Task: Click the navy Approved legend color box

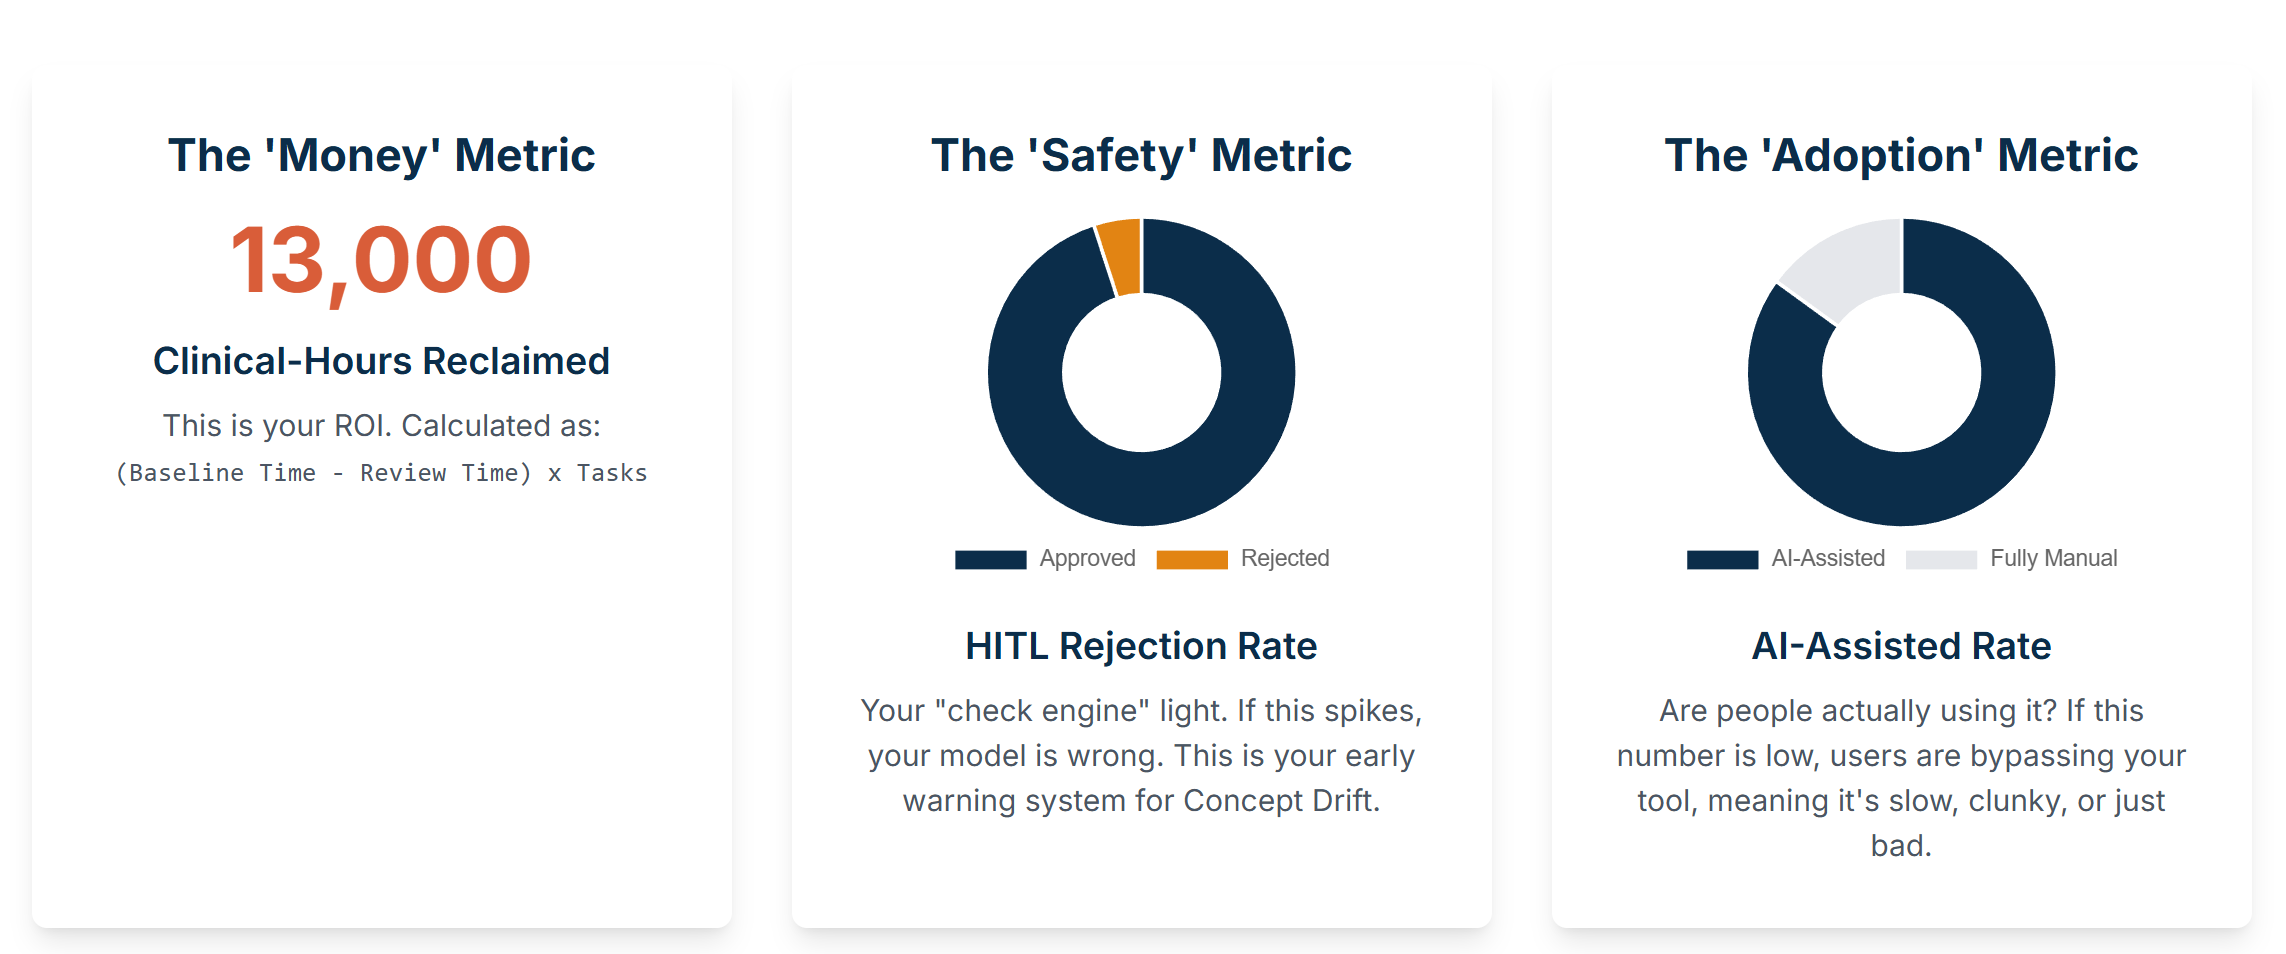Action: [x=990, y=559]
